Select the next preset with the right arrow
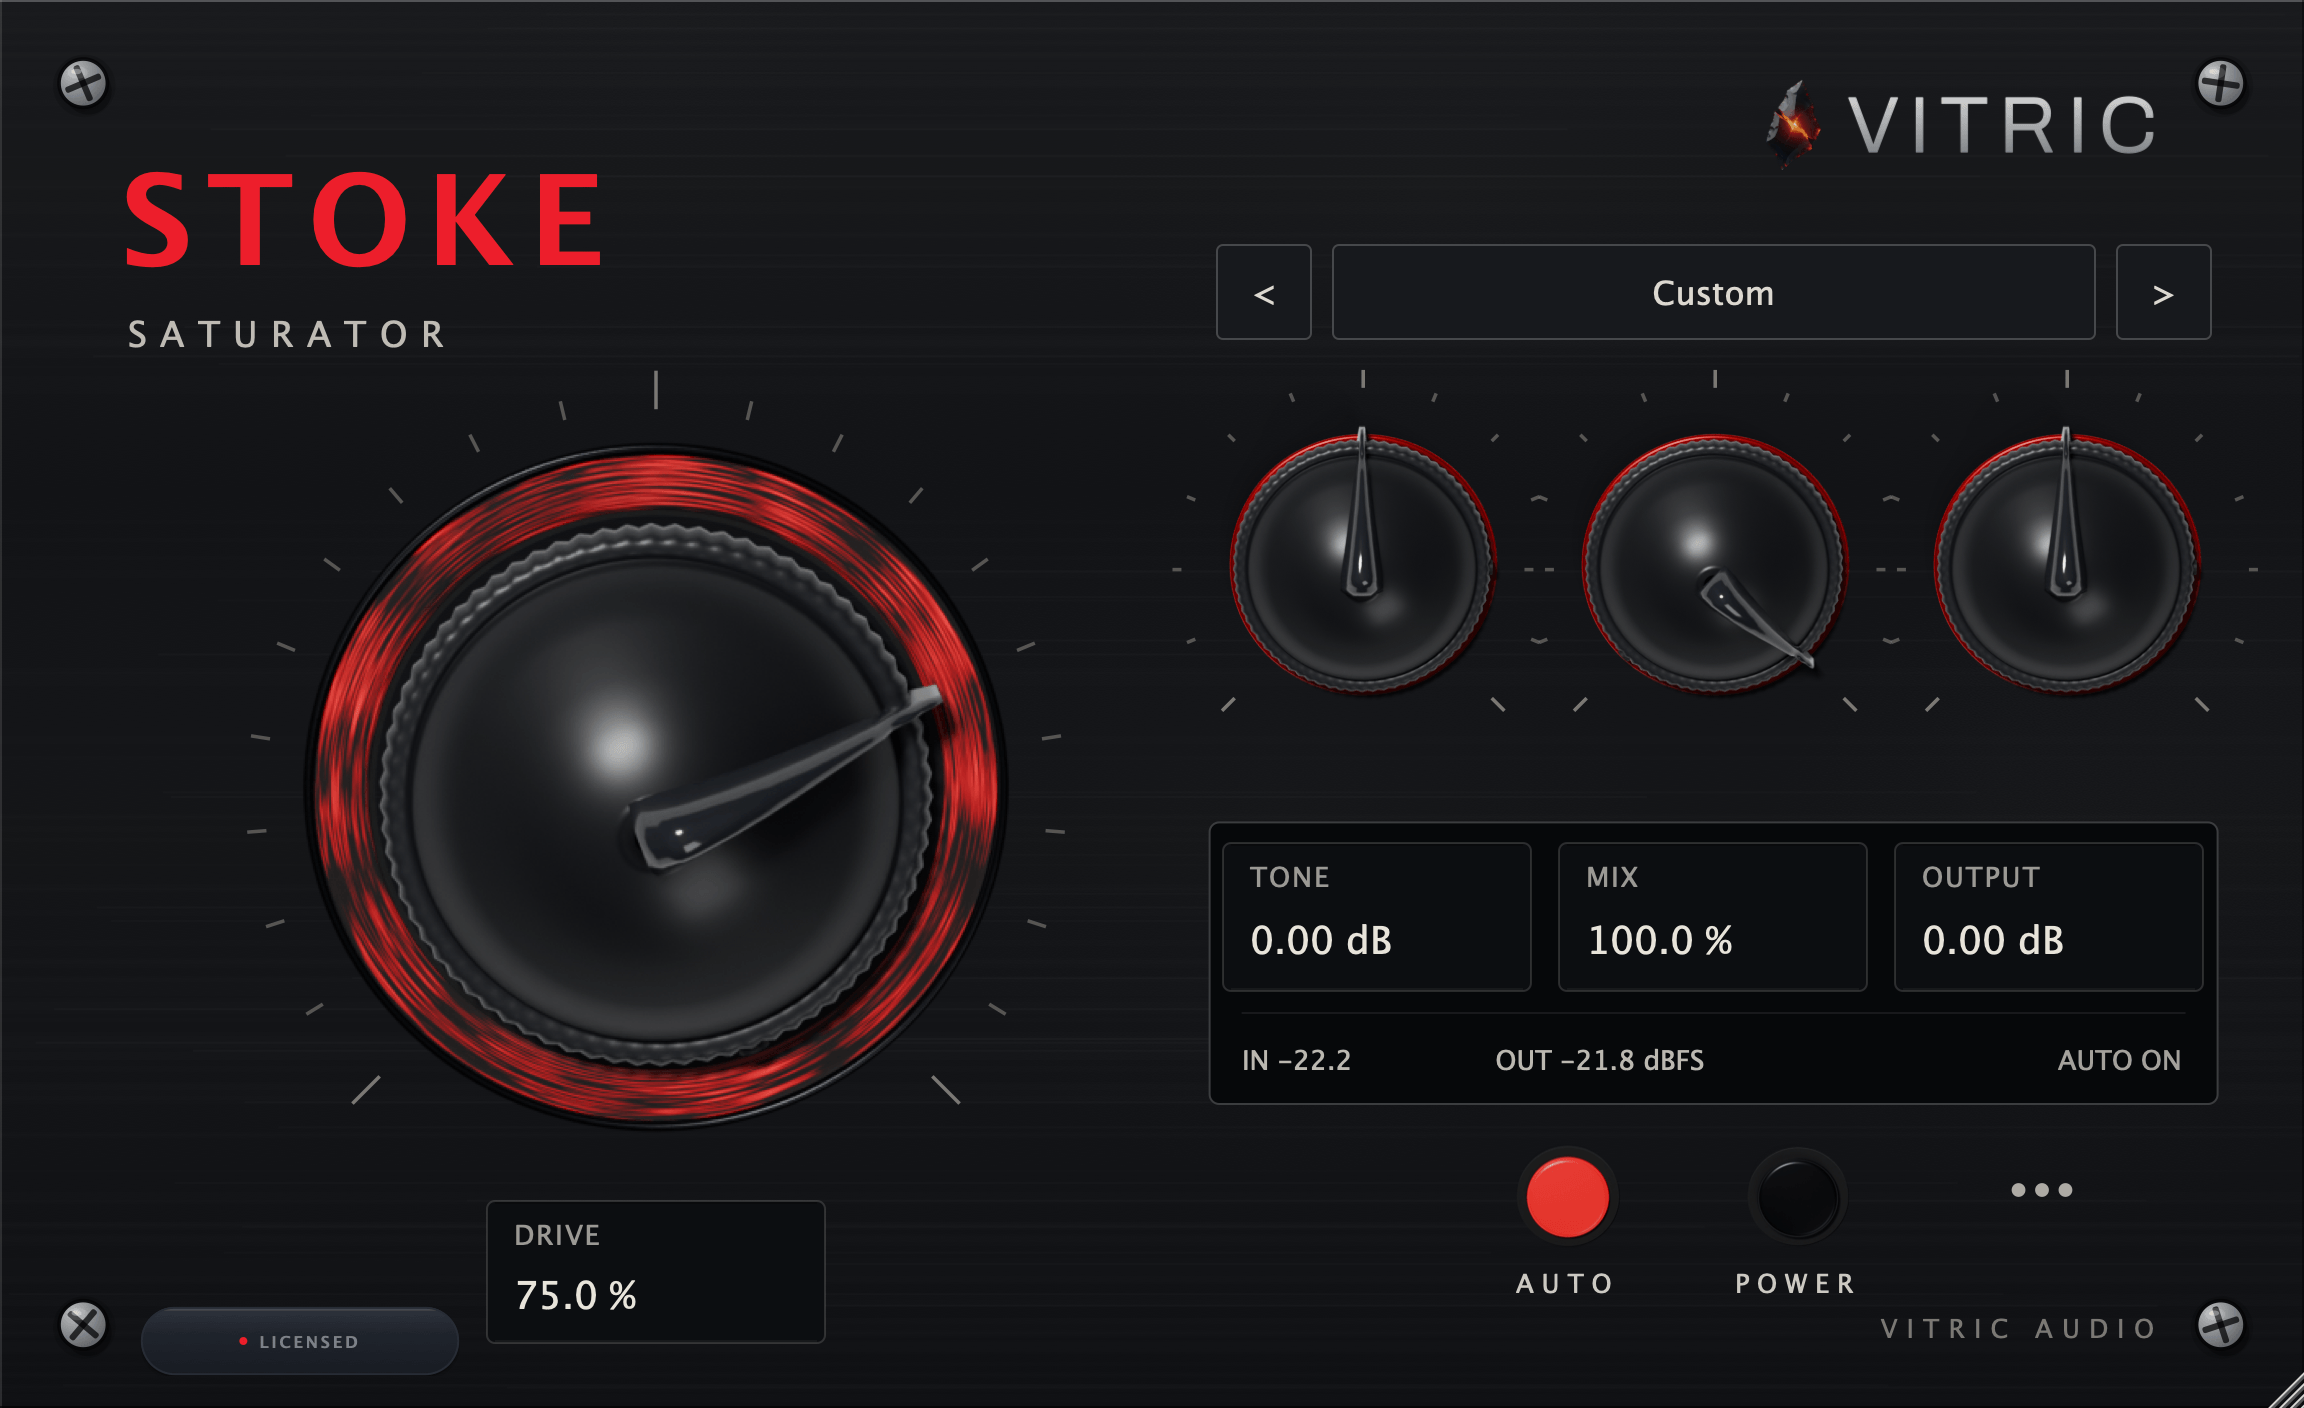This screenshot has height=1408, width=2304. click(x=2163, y=293)
